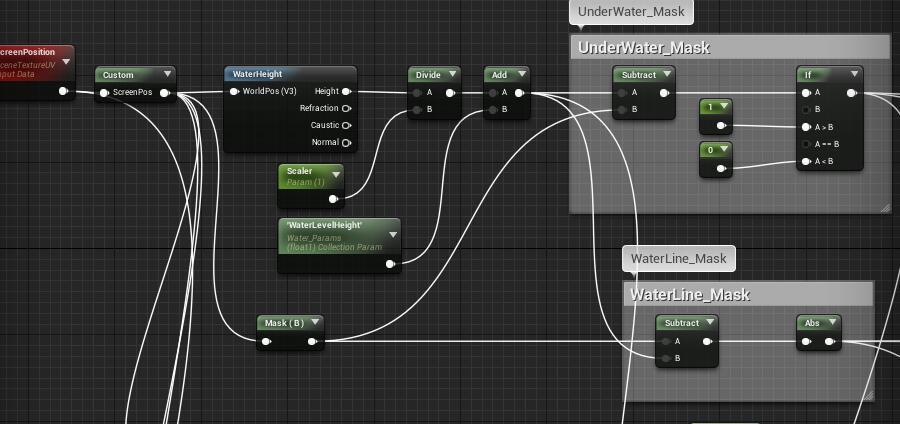Image resolution: width=900 pixels, height=424 pixels.
Task: Click the Height output pin
Action: (347, 92)
